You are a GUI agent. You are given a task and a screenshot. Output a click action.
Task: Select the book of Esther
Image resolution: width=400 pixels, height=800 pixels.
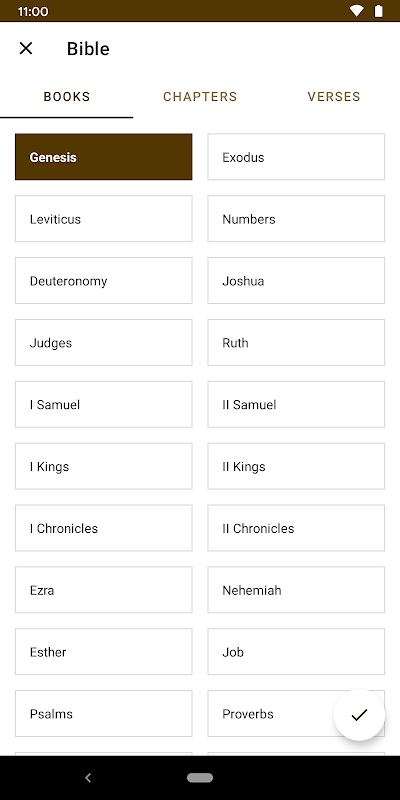[x=104, y=652]
